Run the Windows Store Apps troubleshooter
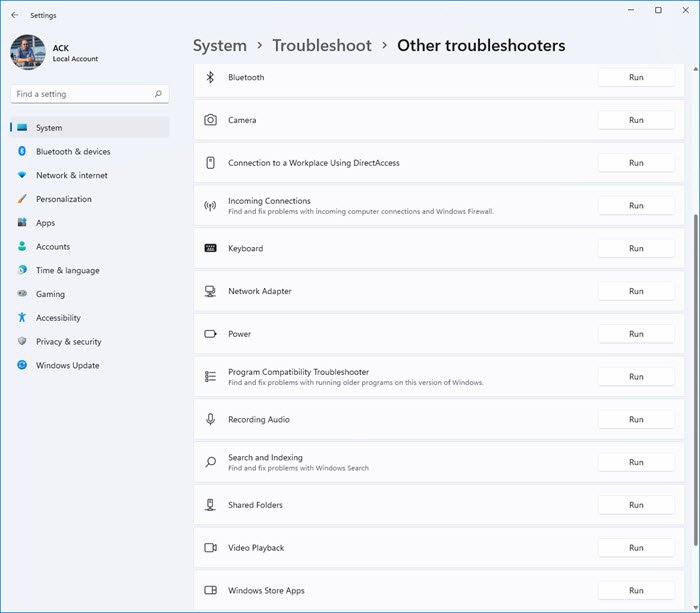The image size is (700, 613). pos(636,590)
